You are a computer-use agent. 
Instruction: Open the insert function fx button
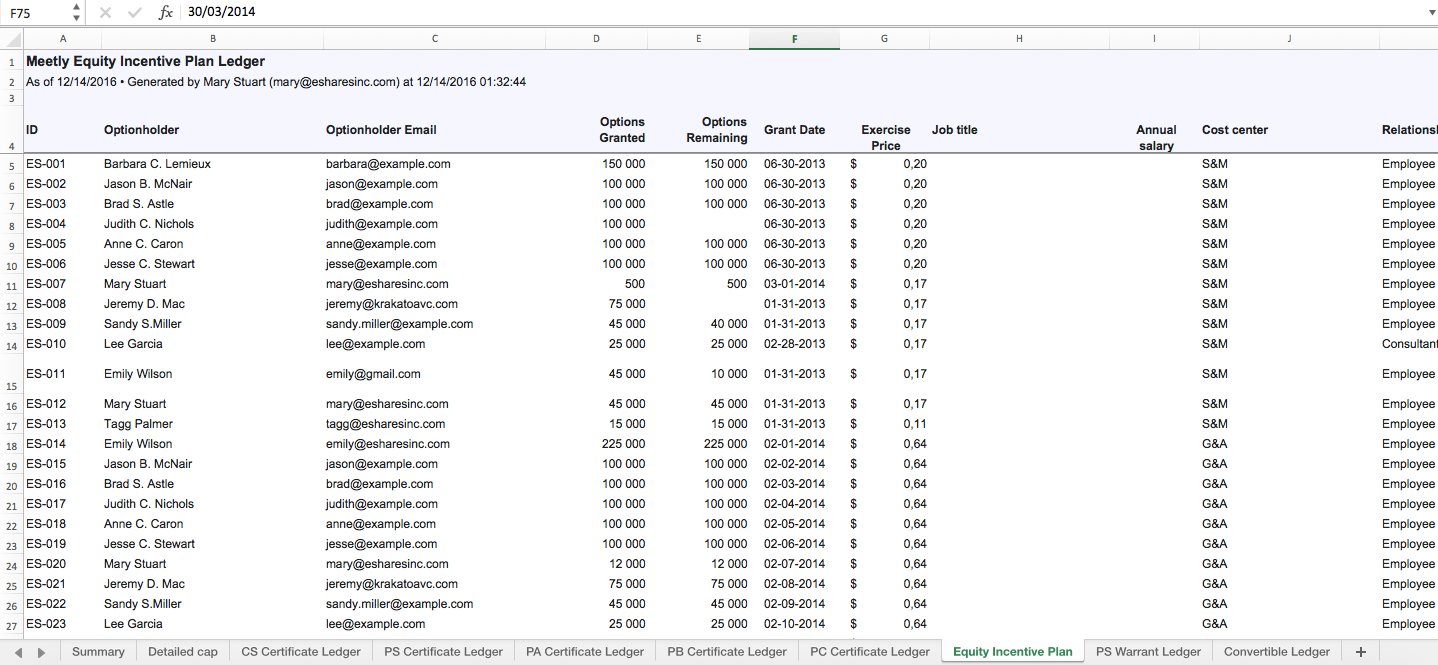pos(166,12)
